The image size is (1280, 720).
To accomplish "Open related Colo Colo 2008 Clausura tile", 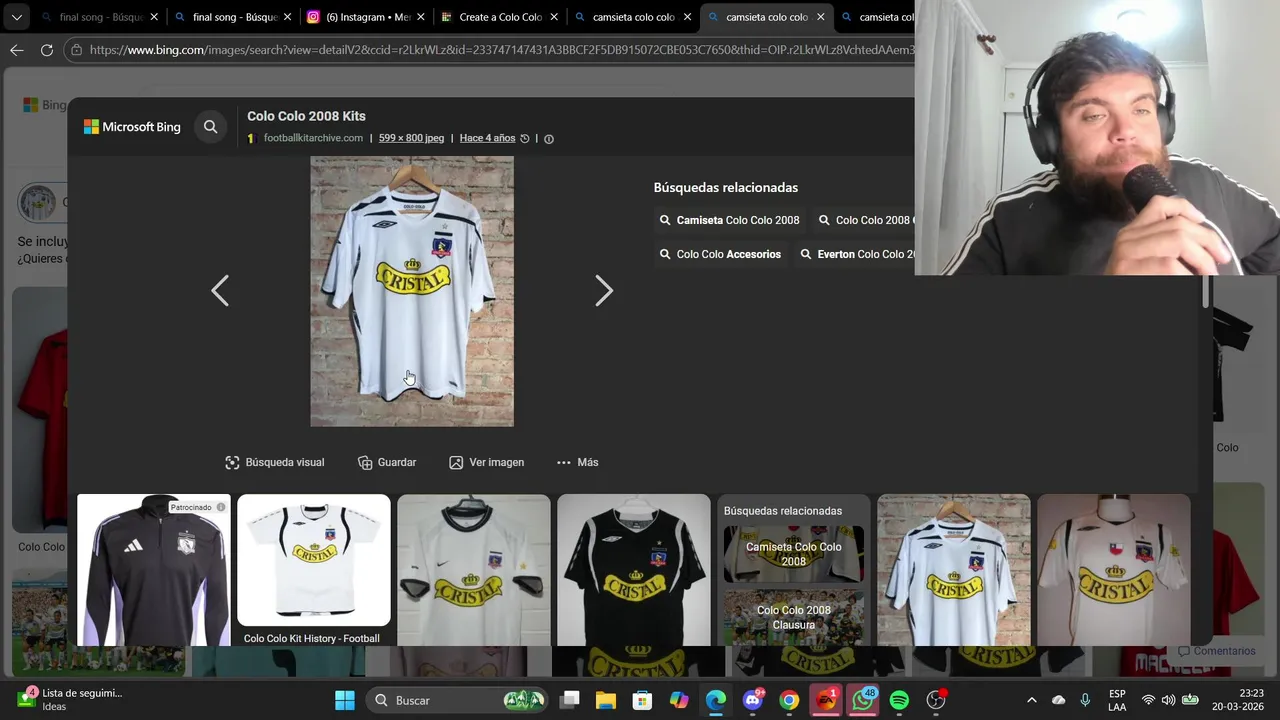I will tap(794, 617).
